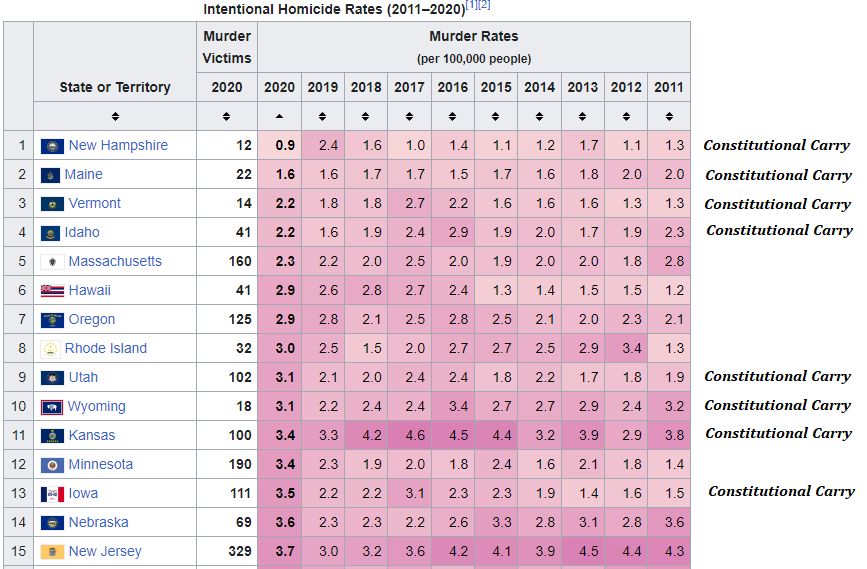Image resolution: width=867 pixels, height=569 pixels.
Task: Follow the Iowa link
Action: (x=83, y=493)
